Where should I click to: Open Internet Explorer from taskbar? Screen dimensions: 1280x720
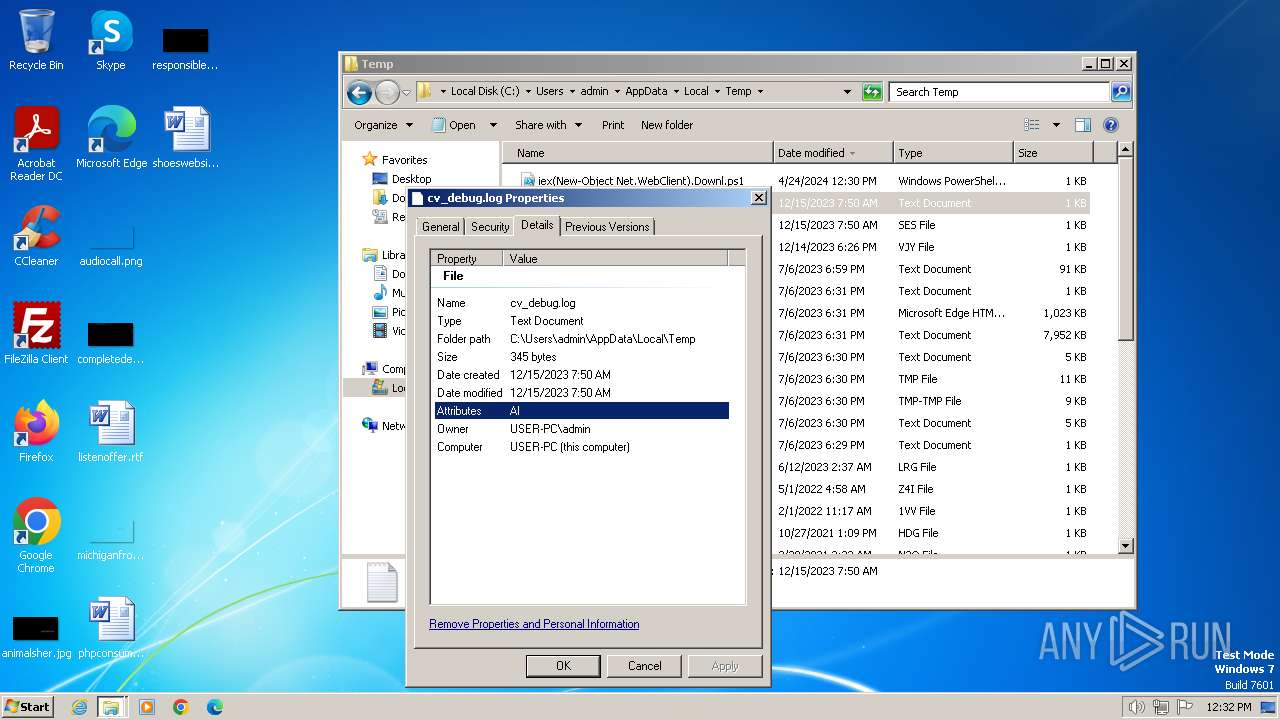[79, 707]
